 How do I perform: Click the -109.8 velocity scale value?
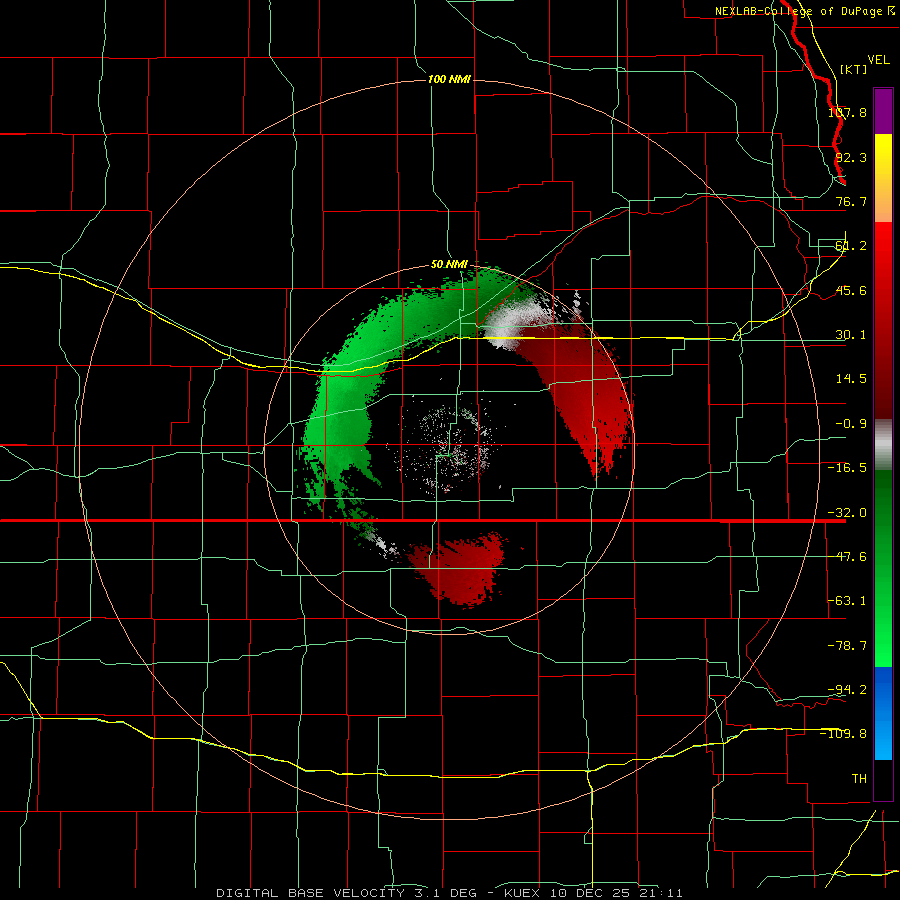click(844, 734)
